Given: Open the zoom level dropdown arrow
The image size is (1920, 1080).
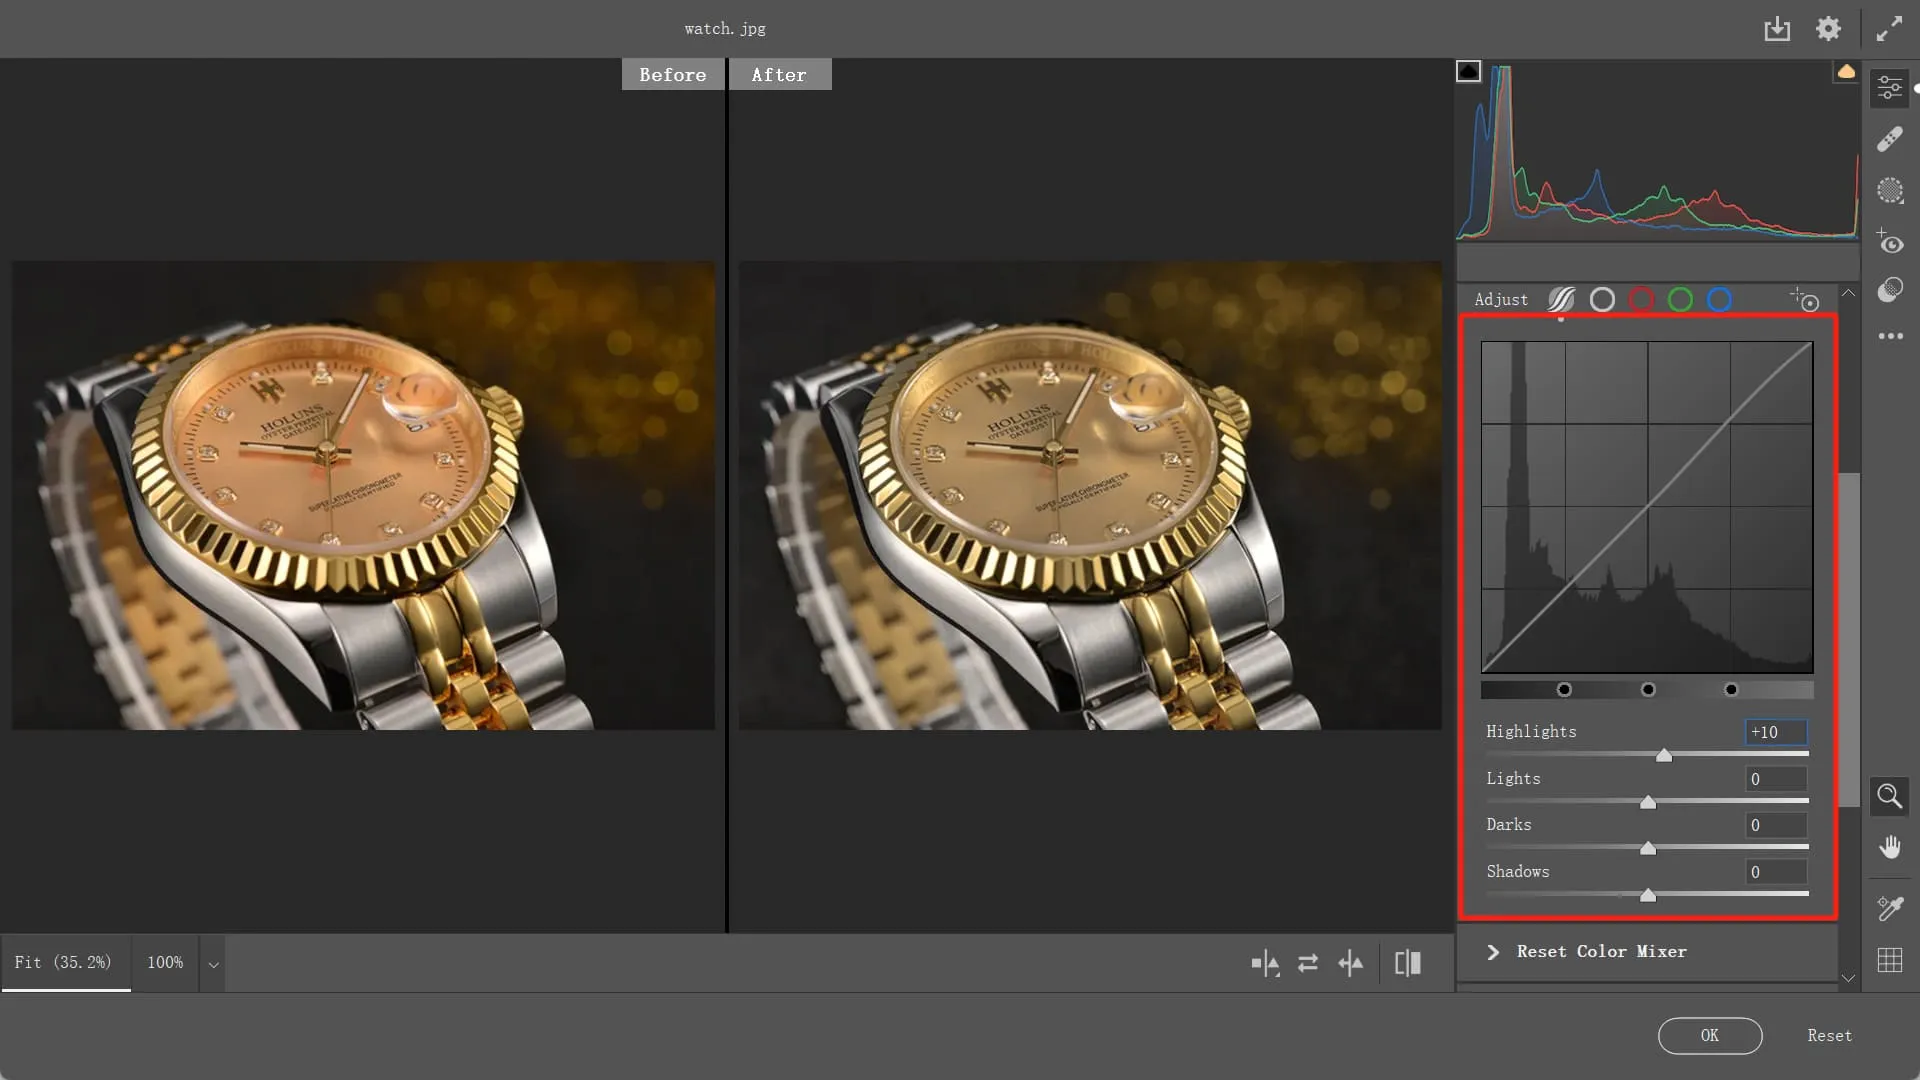Looking at the screenshot, I should pyautogui.click(x=213, y=965).
